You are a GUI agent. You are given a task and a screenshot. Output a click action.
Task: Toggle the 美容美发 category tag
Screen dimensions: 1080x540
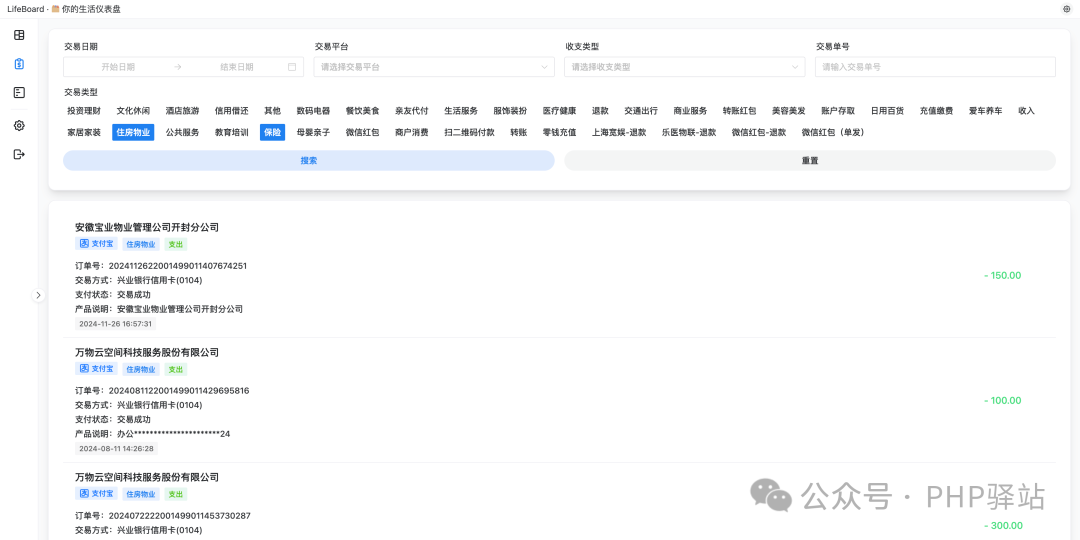point(789,111)
